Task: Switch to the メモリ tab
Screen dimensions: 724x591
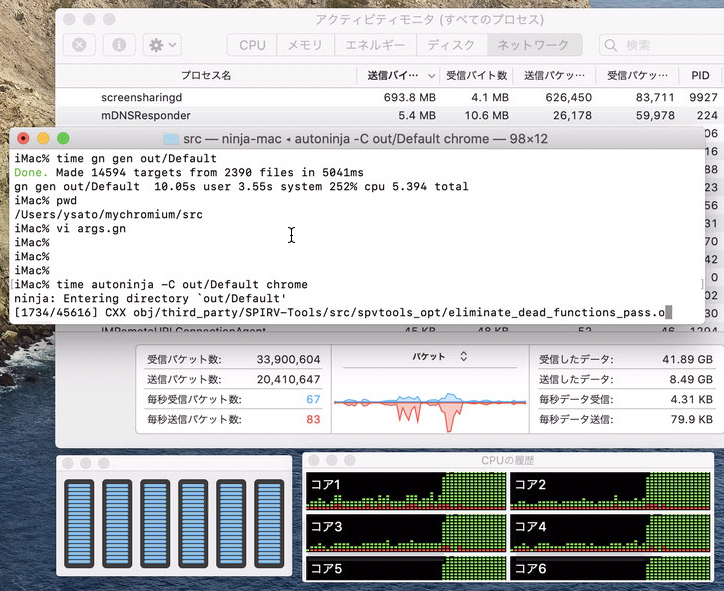Action: point(305,45)
